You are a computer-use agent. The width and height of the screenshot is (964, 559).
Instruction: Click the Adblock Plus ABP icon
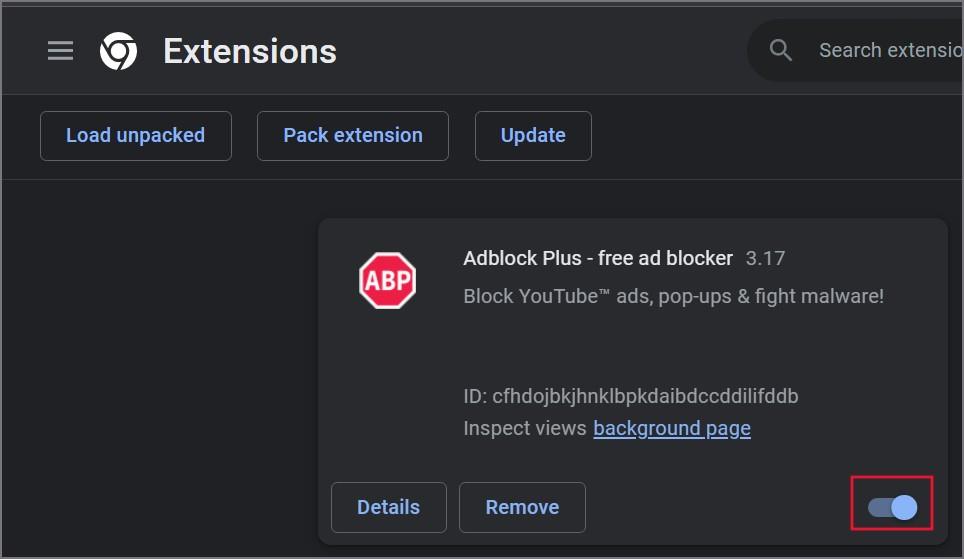coord(387,280)
